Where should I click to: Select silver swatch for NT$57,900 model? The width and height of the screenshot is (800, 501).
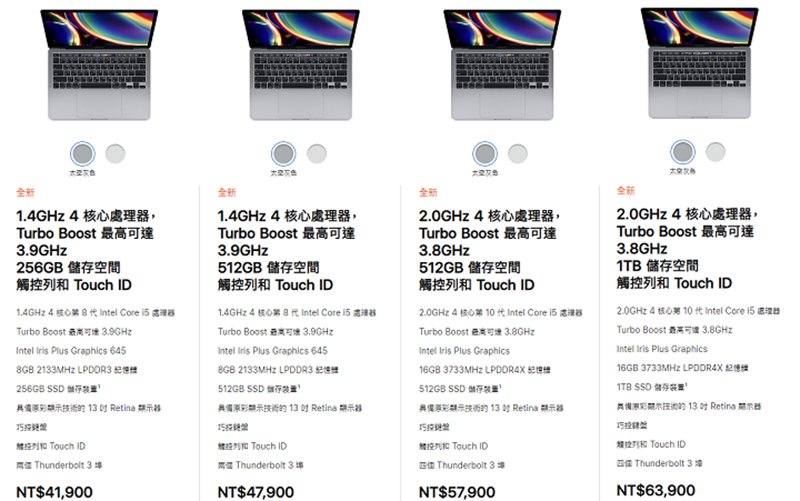pos(518,154)
